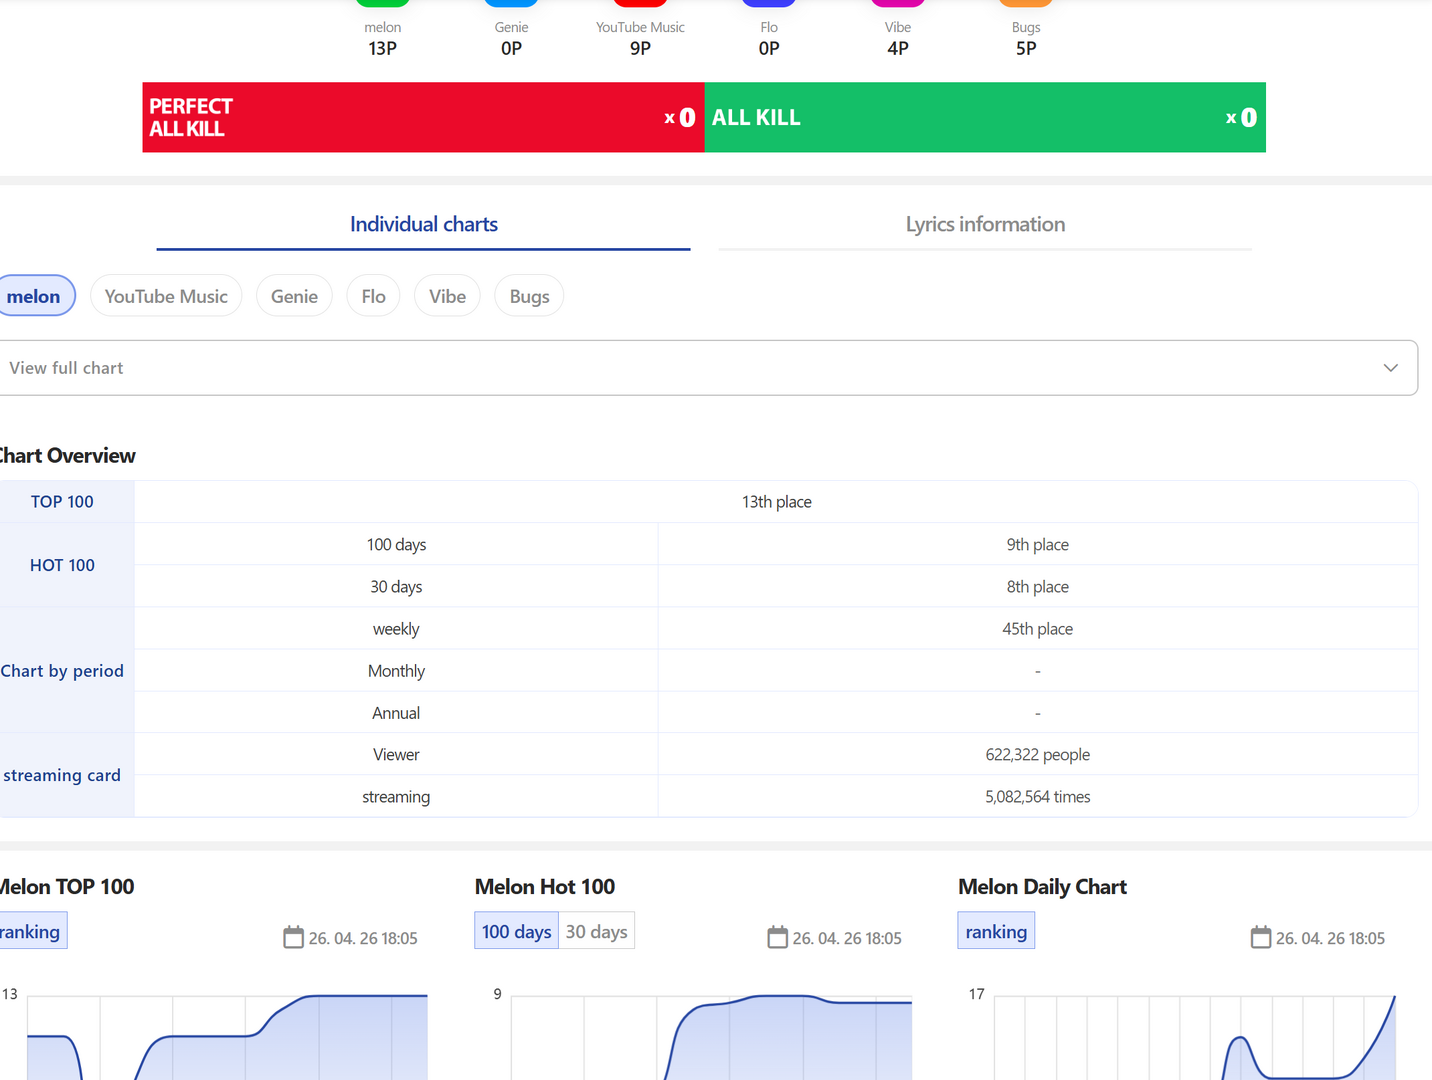Show 100 days in Melon Hot 100

coord(516,931)
